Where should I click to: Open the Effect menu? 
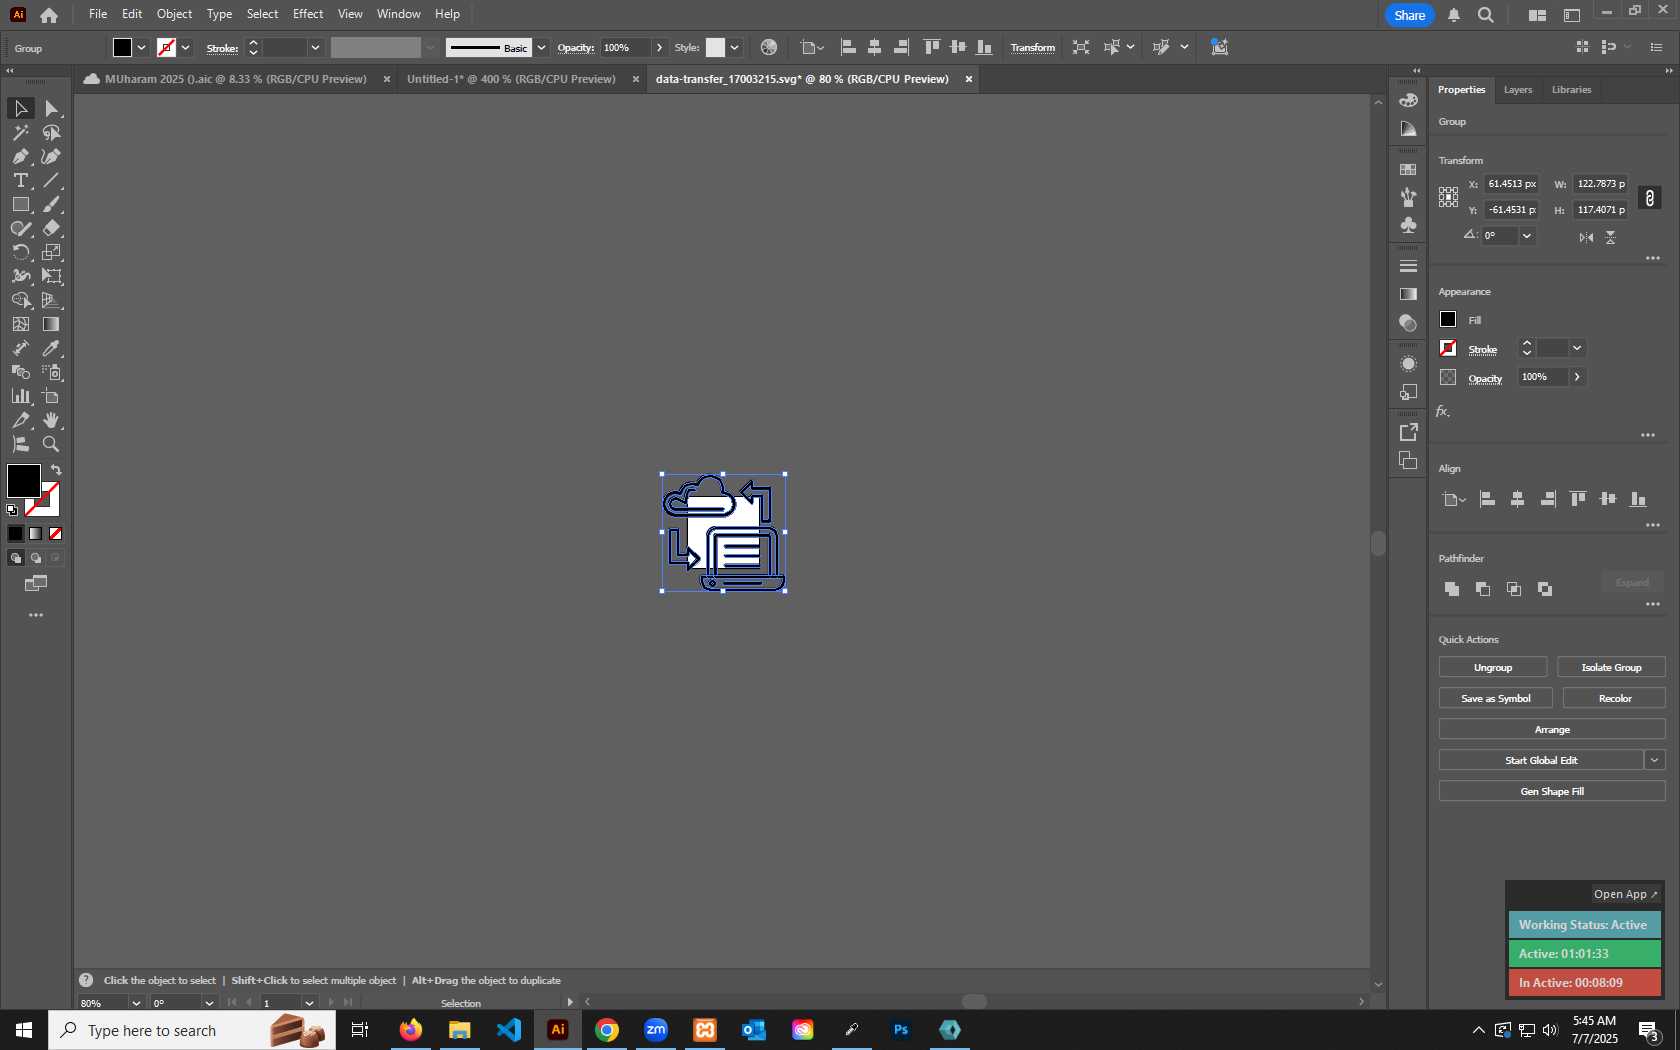[308, 14]
